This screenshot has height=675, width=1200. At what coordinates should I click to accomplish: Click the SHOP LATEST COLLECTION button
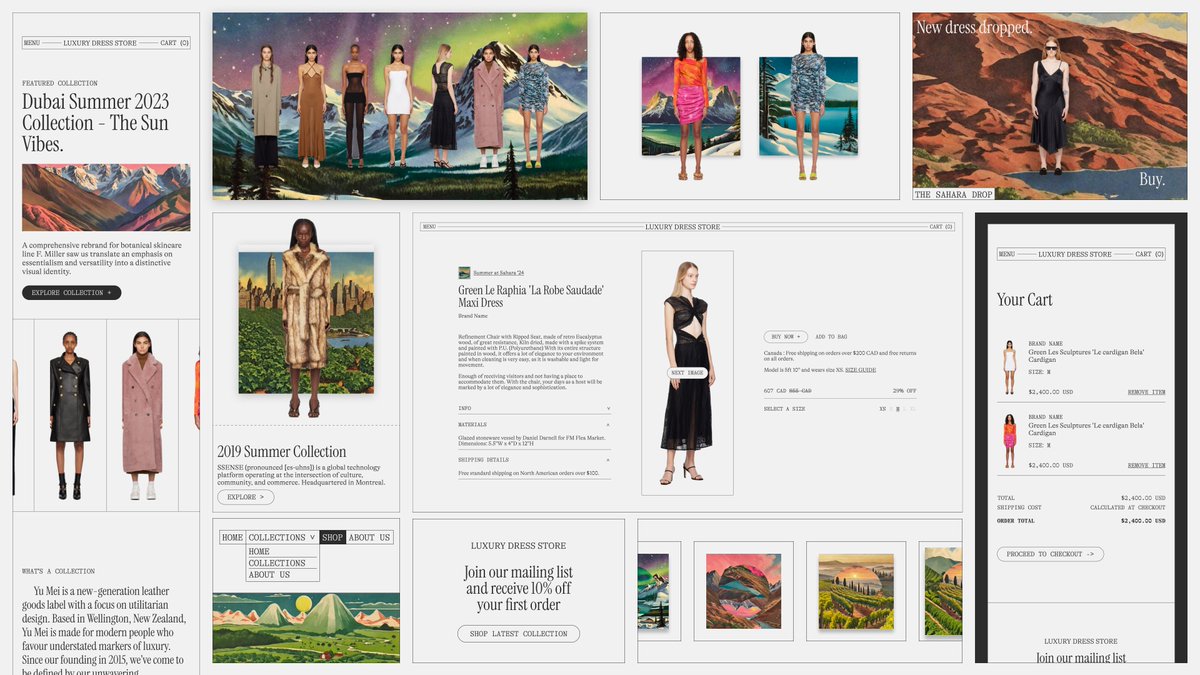(518, 634)
